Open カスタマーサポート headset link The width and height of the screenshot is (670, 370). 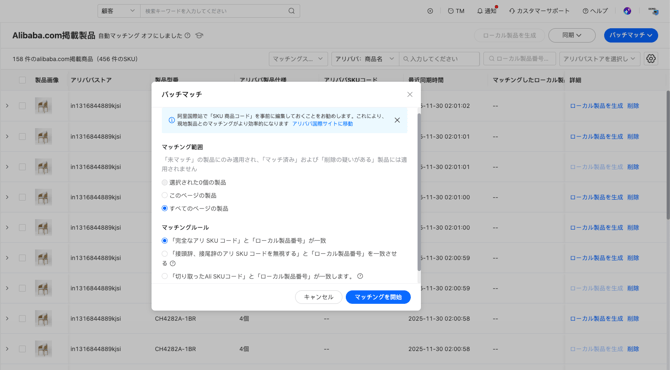click(539, 11)
